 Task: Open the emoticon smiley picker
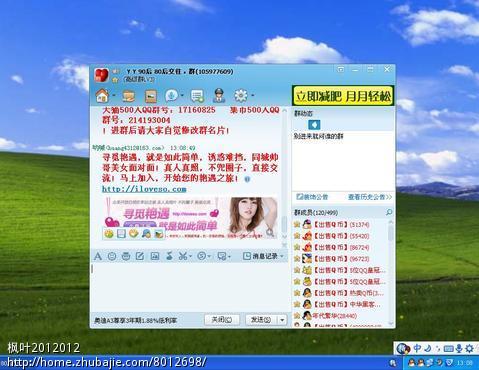click(112, 256)
